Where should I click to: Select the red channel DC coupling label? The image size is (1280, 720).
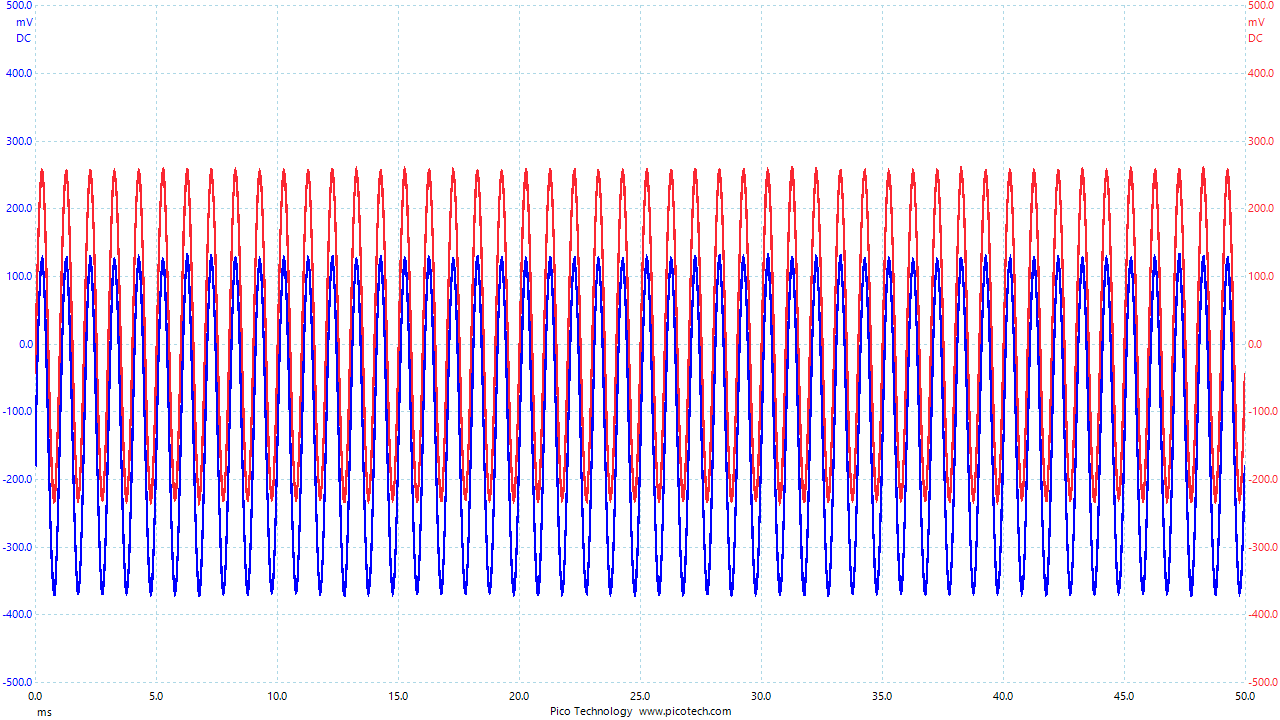[1256, 38]
